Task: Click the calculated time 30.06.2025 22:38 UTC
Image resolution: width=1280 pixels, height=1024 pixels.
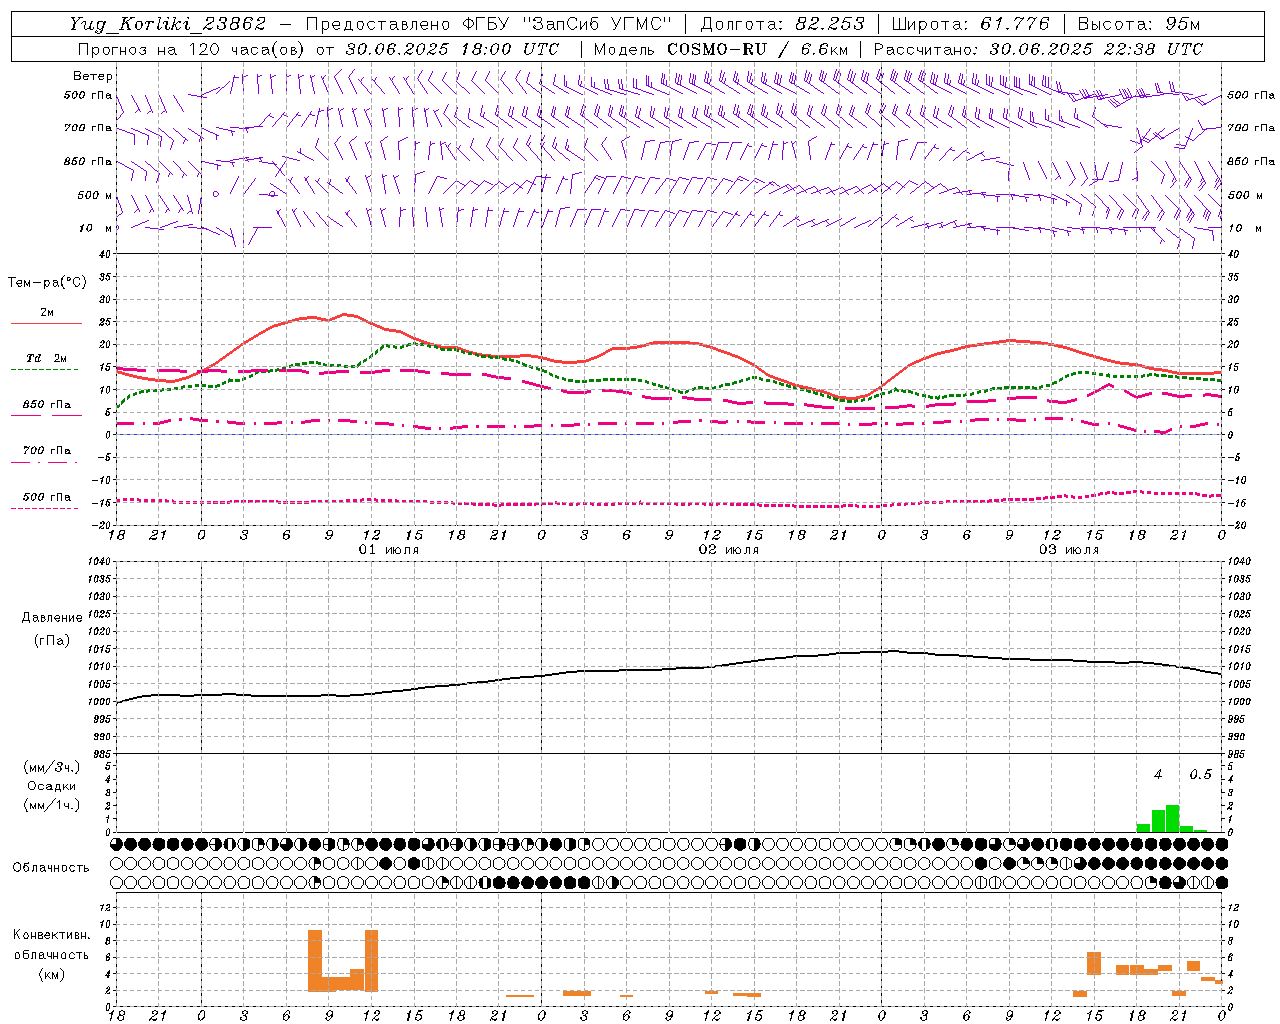Action: (1097, 49)
